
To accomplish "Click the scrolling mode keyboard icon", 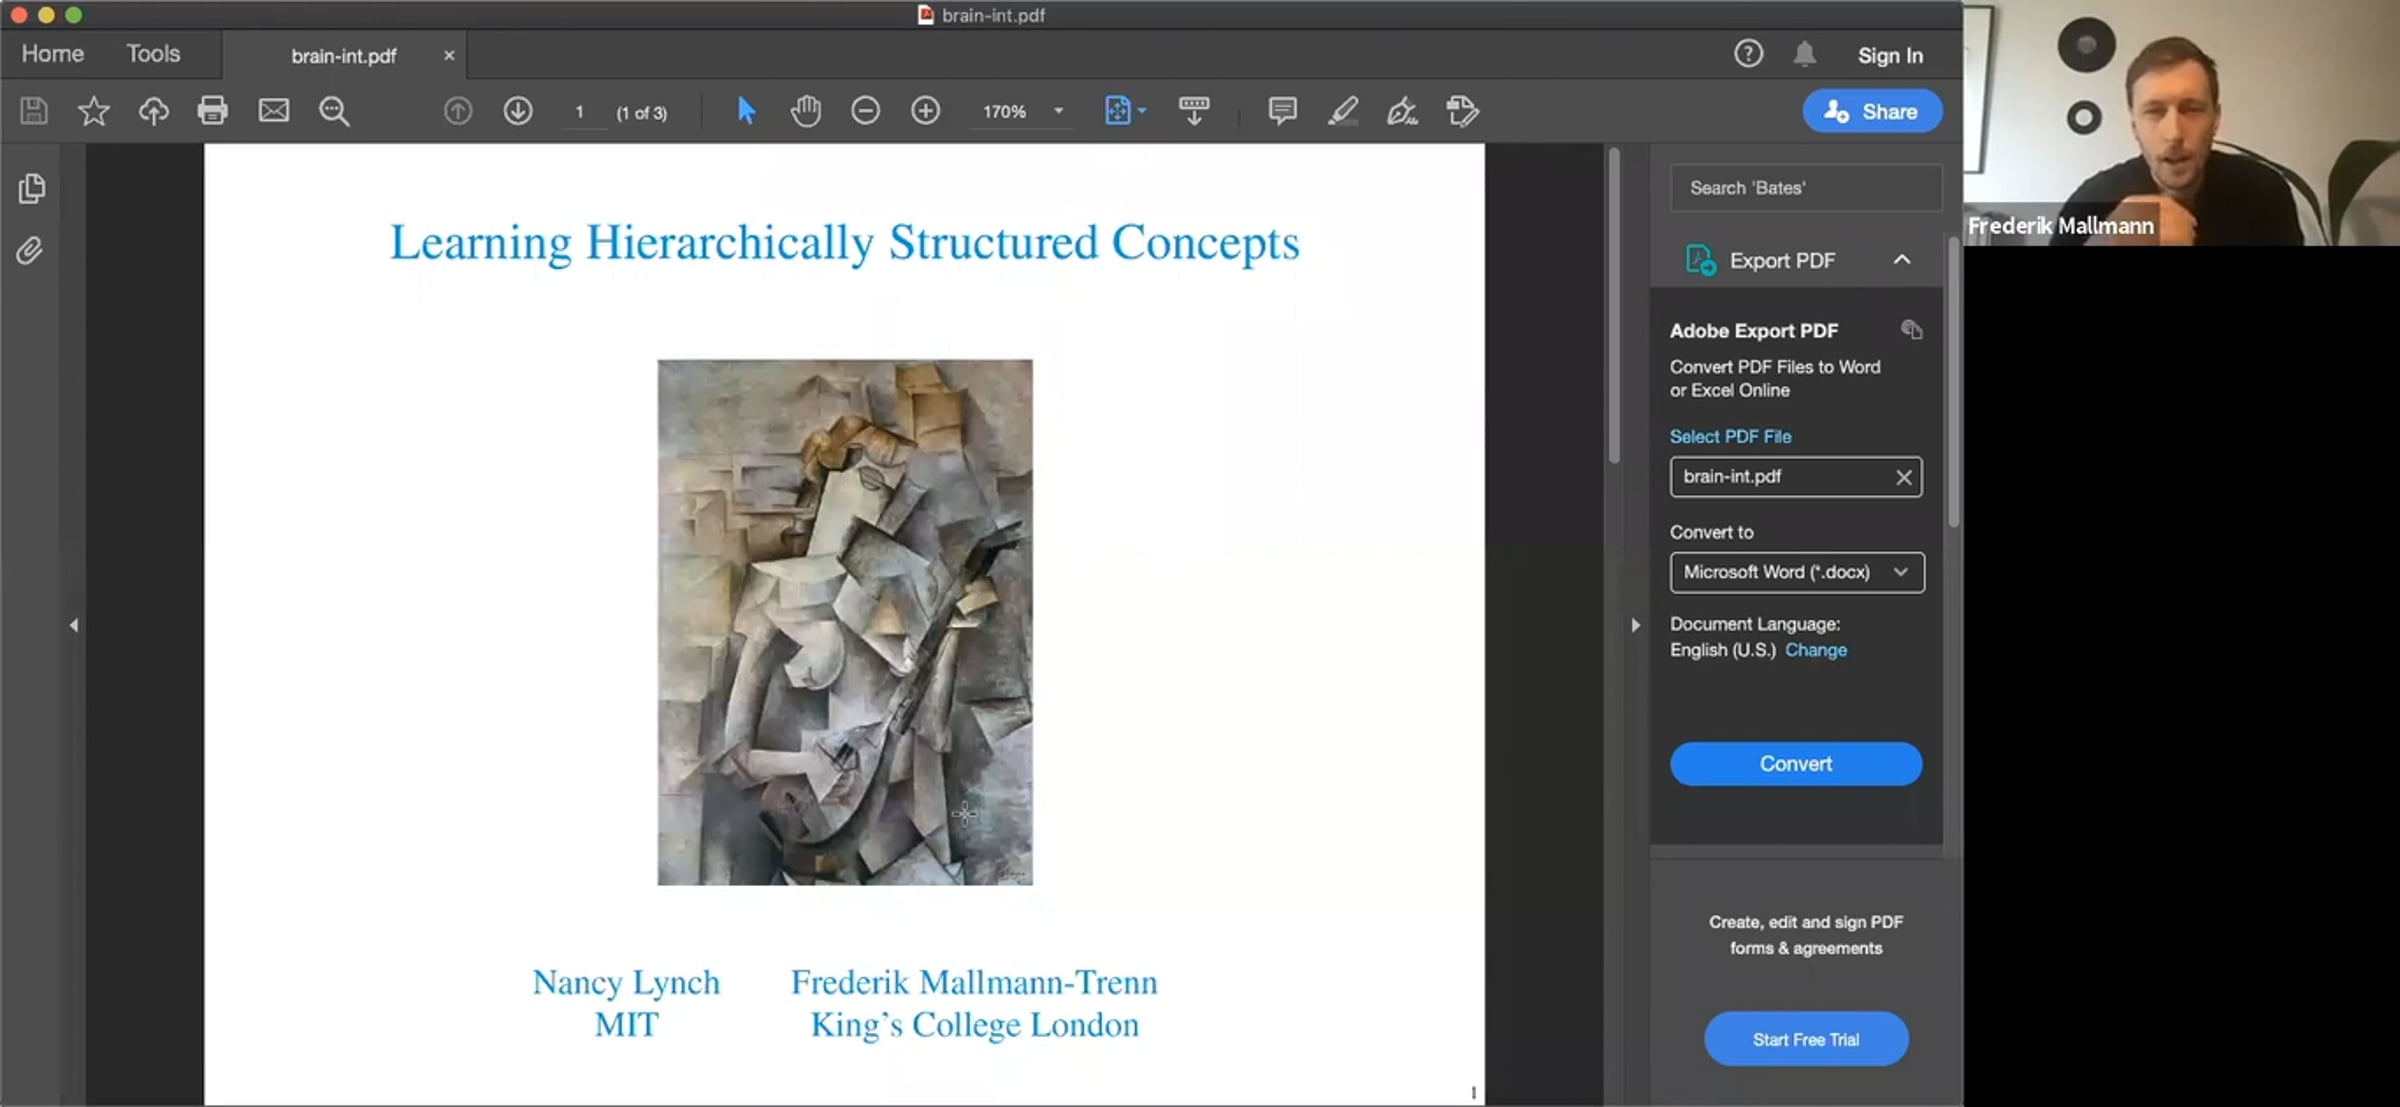I will click(1194, 111).
